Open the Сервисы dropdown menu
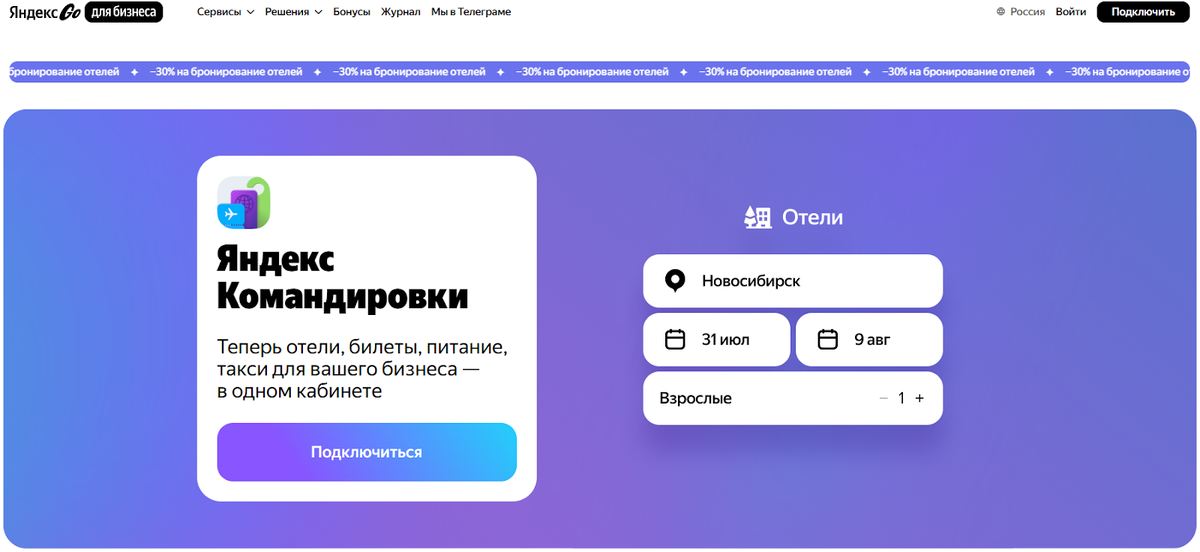This screenshot has height=552, width=1200. (x=225, y=12)
